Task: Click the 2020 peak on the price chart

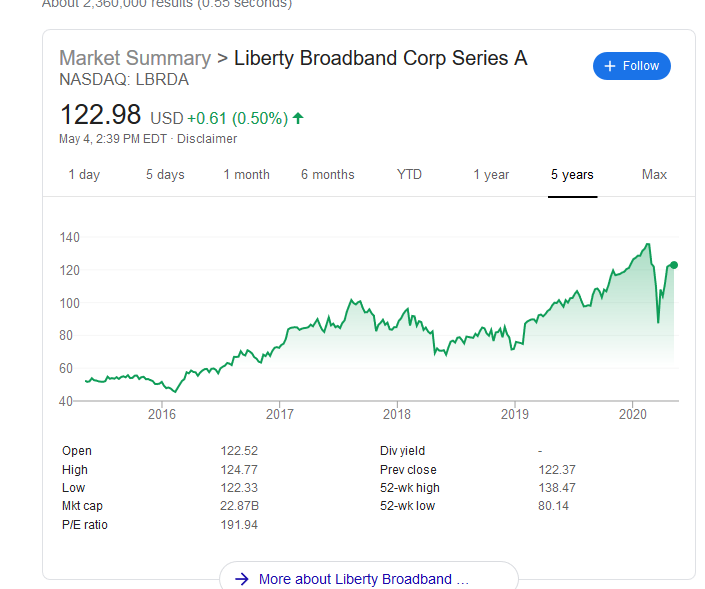Action: pyautogui.click(x=648, y=244)
